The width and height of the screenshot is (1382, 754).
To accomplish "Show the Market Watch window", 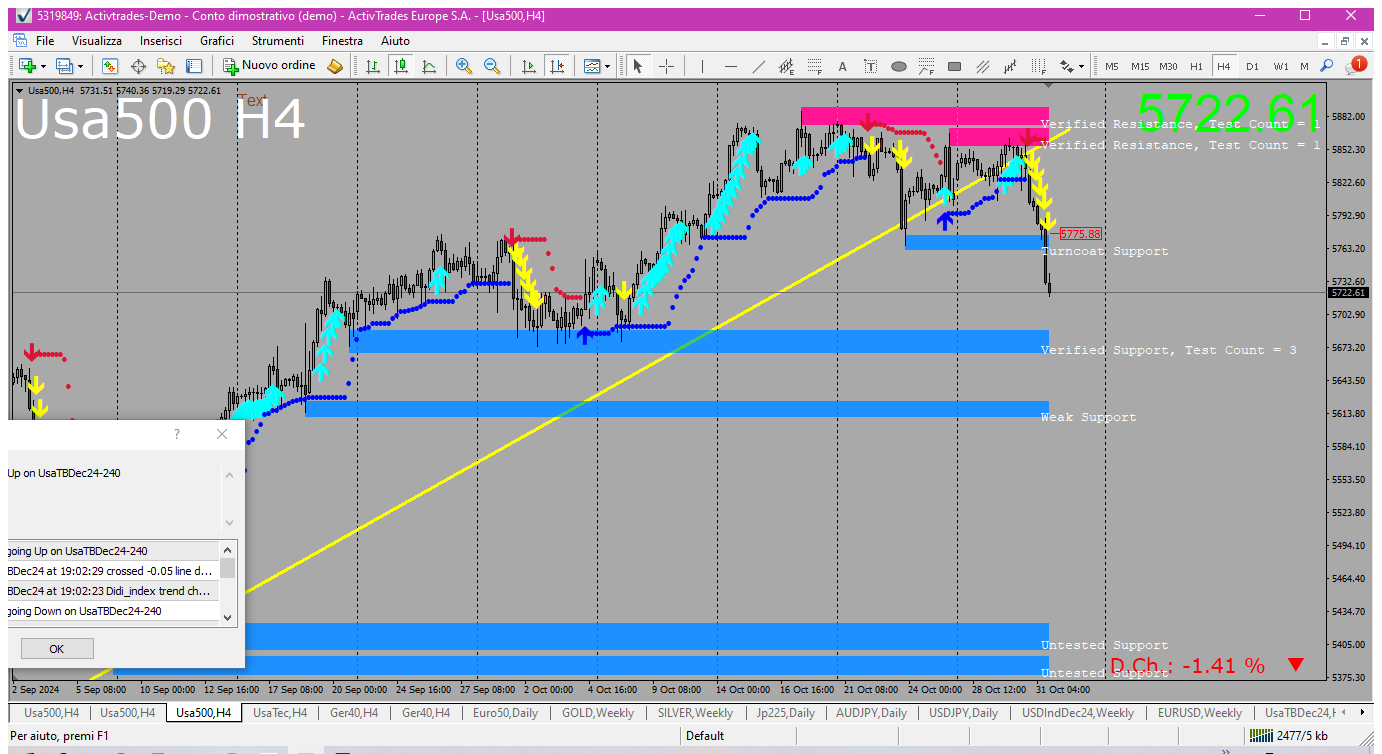I will [110, 66].
